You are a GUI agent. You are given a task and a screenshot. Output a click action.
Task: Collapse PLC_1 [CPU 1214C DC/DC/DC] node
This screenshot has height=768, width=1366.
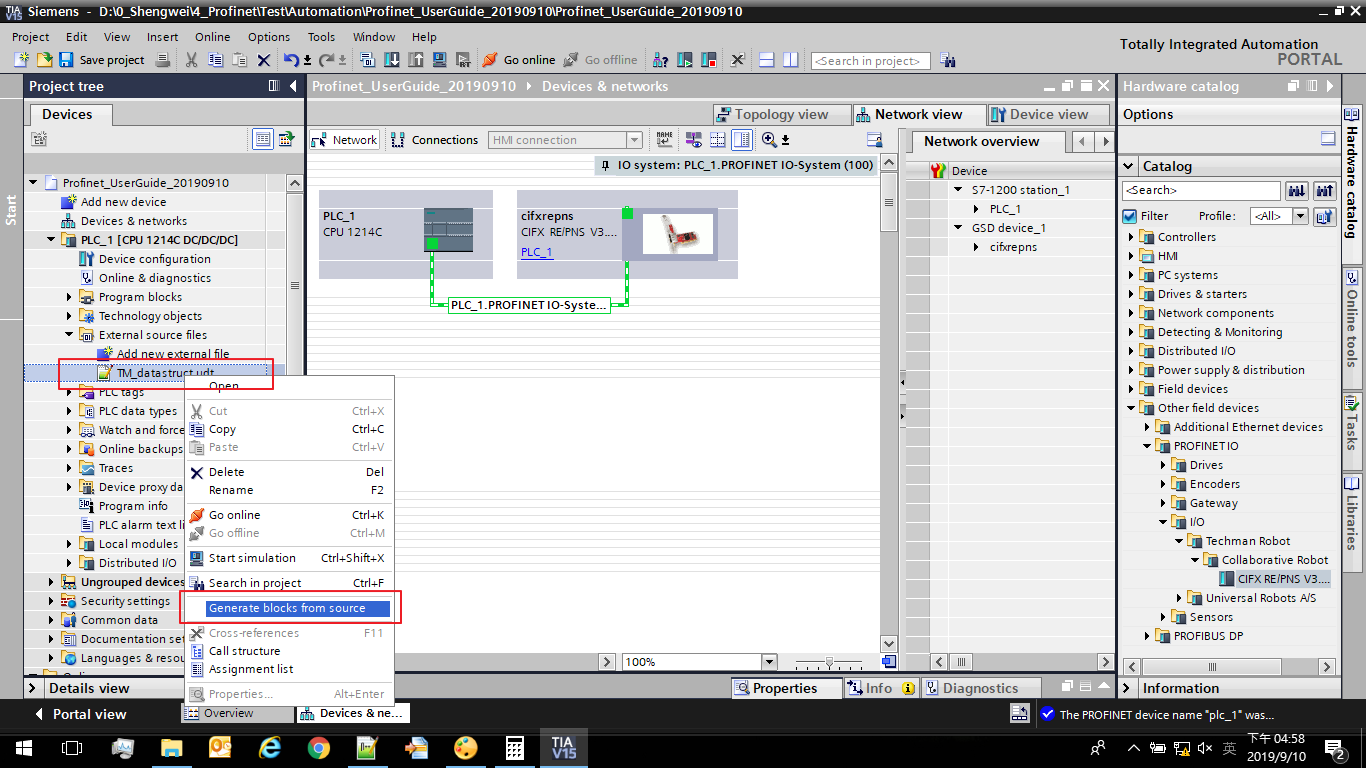52,240
